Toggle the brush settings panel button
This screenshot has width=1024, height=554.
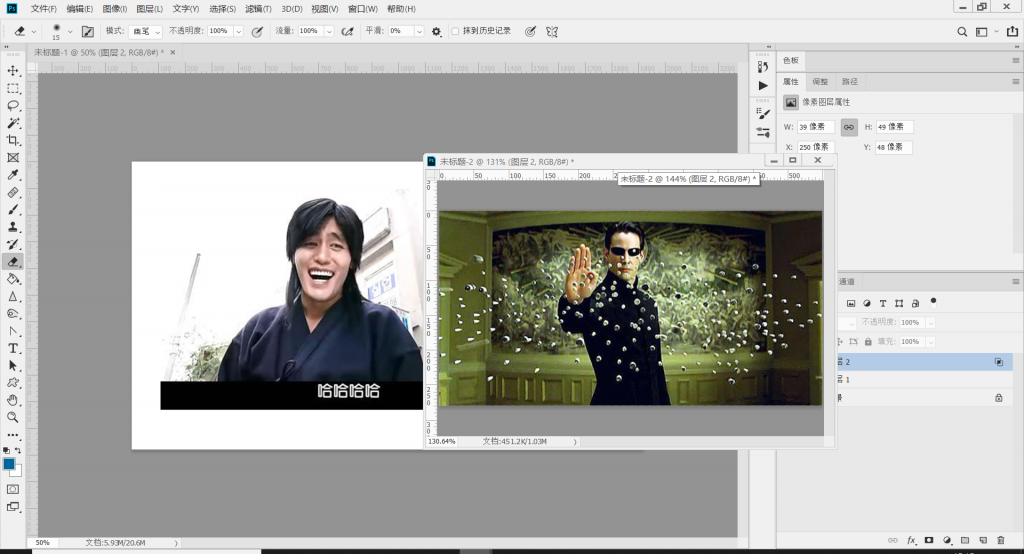click(x=88, y=31)
